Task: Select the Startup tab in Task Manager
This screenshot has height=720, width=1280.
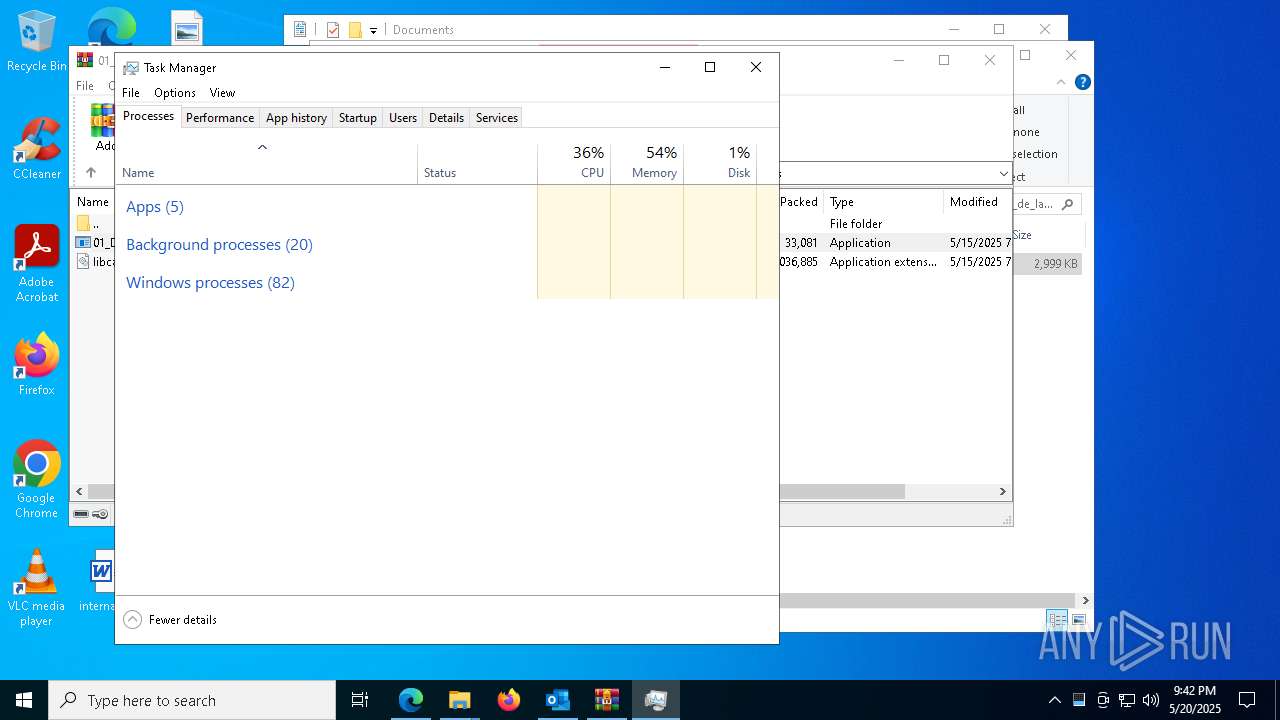Action: (x=357, y=117)
